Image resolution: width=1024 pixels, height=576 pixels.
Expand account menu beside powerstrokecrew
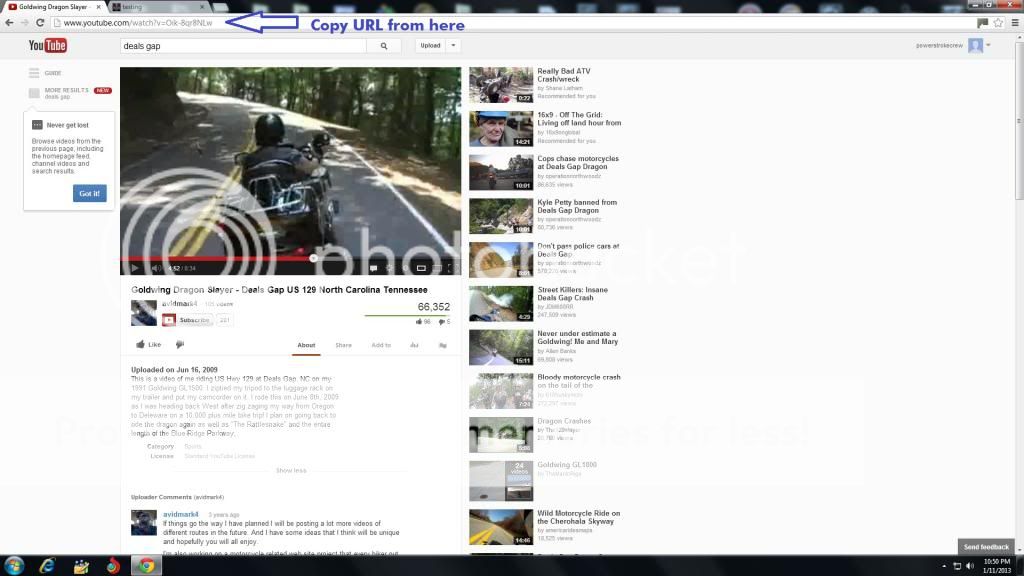(988, 45)
